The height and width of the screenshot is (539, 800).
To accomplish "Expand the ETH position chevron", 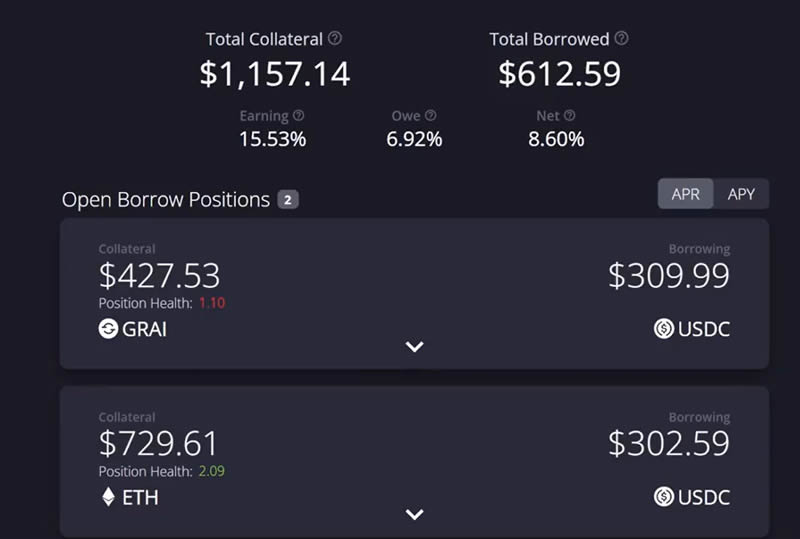I will click(414, 514).
